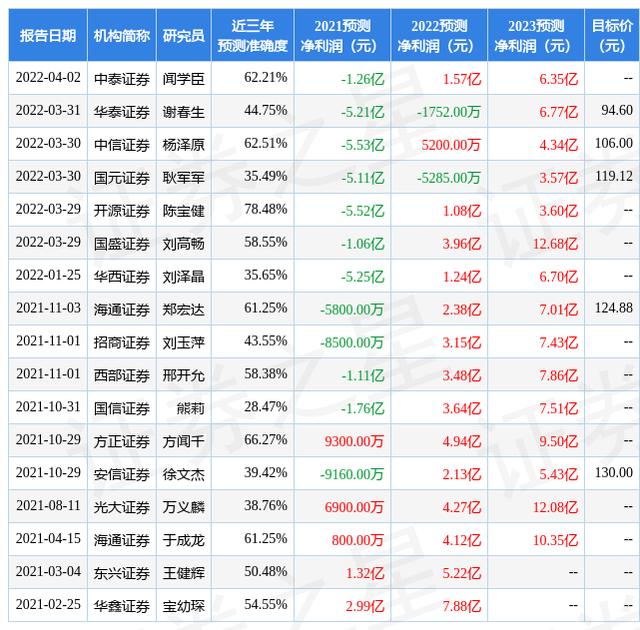This screenshot has width=640, height=630.
Task: Click the 2022 forecast 7.88亿
Action: pos(462,606)
